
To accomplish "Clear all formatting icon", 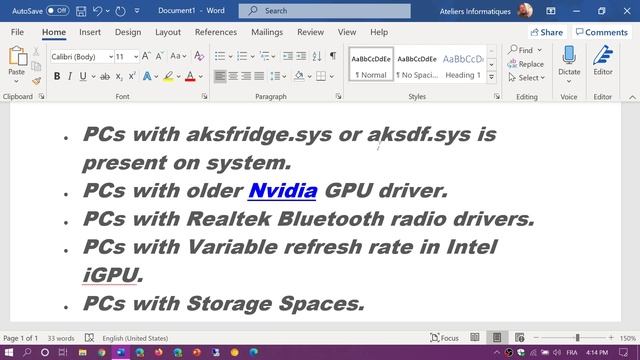I will click(x=199, y=56).
